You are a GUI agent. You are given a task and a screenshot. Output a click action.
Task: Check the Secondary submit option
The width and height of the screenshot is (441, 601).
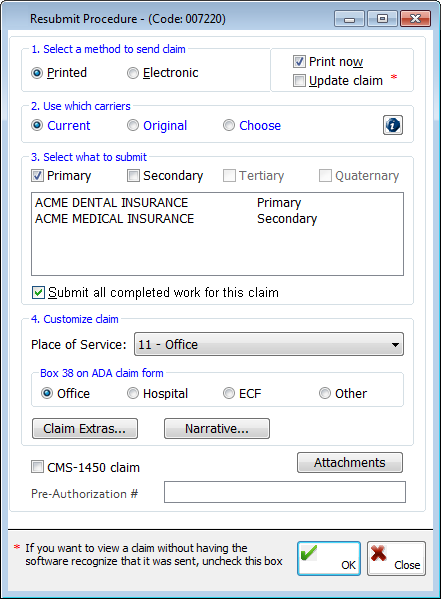pos(133,176)
